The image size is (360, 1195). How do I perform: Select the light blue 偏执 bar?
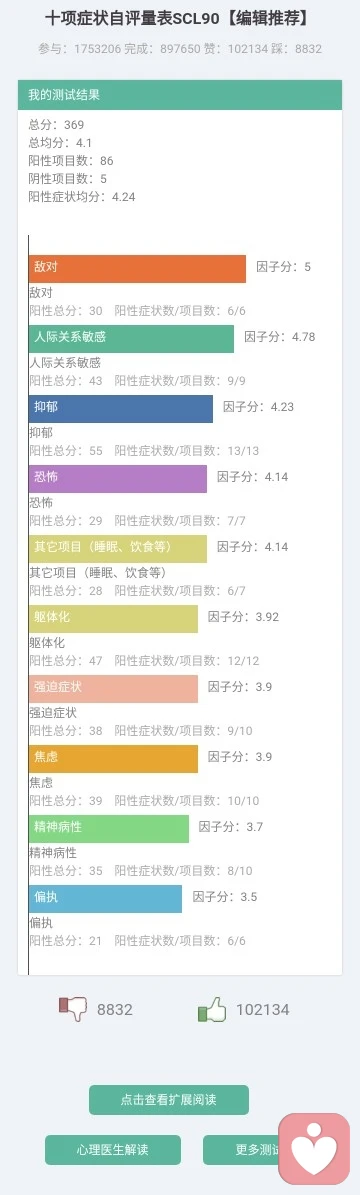[x=105, y=899]
